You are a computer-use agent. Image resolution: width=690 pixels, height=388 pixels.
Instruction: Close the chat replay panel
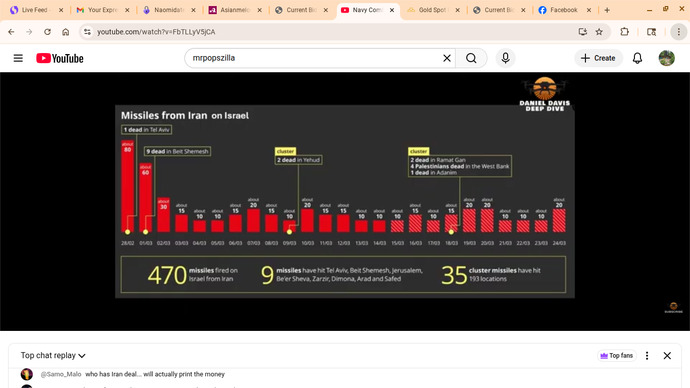tap(667, 355)
